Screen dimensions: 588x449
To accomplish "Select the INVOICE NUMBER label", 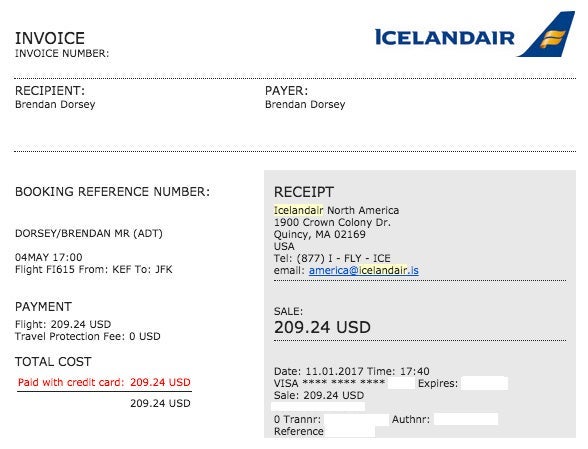I will pos(62,53).
